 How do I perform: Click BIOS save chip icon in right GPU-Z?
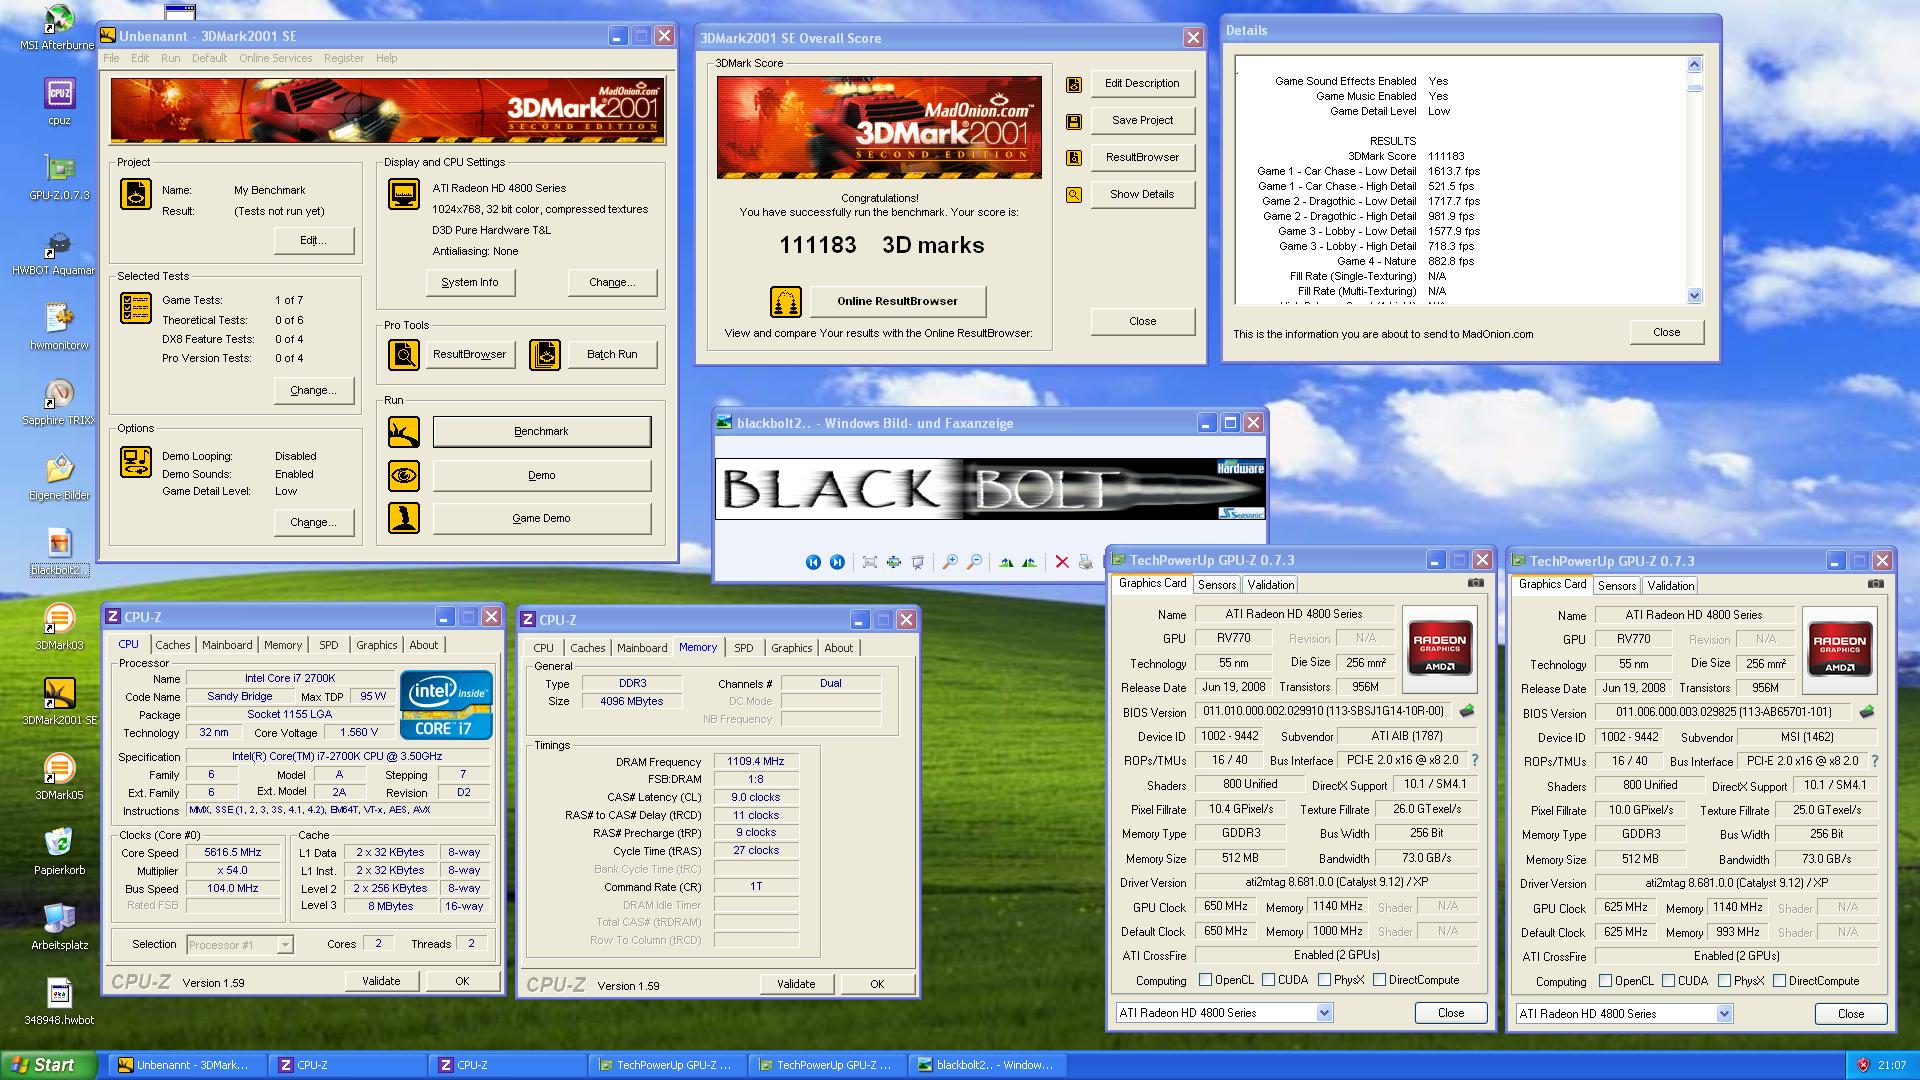(1867, 712)
